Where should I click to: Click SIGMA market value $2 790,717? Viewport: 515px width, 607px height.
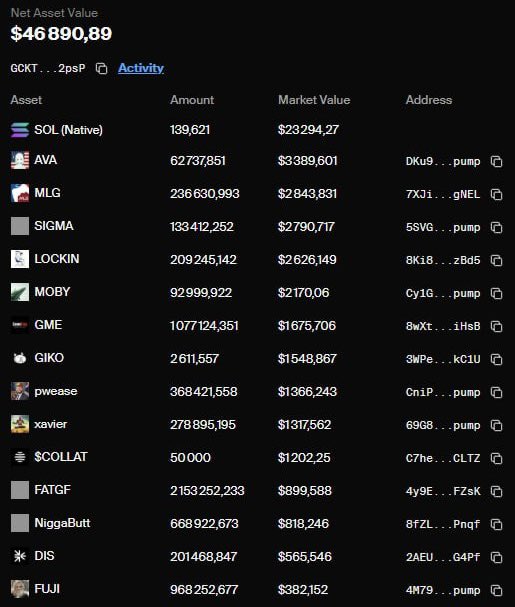(306, 226)
